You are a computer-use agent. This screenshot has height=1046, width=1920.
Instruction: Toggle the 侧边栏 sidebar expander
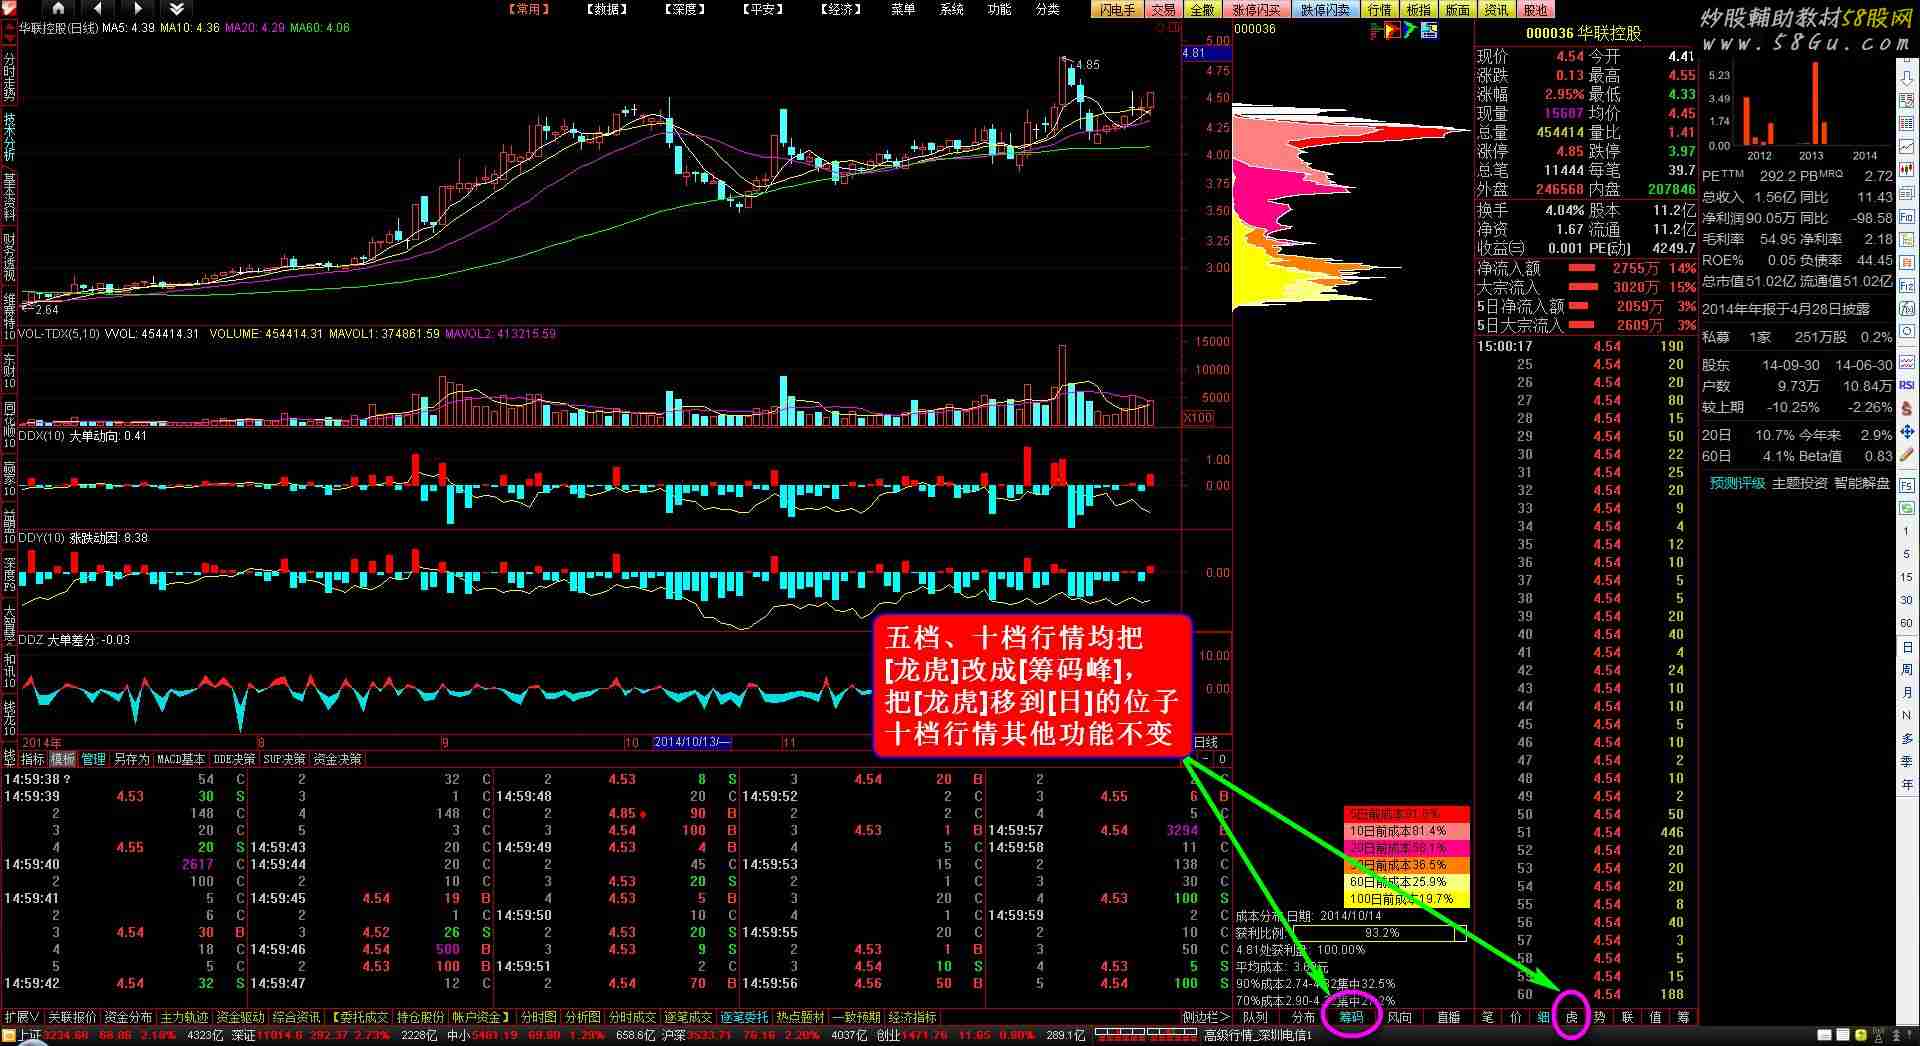pos(1206,1017)
